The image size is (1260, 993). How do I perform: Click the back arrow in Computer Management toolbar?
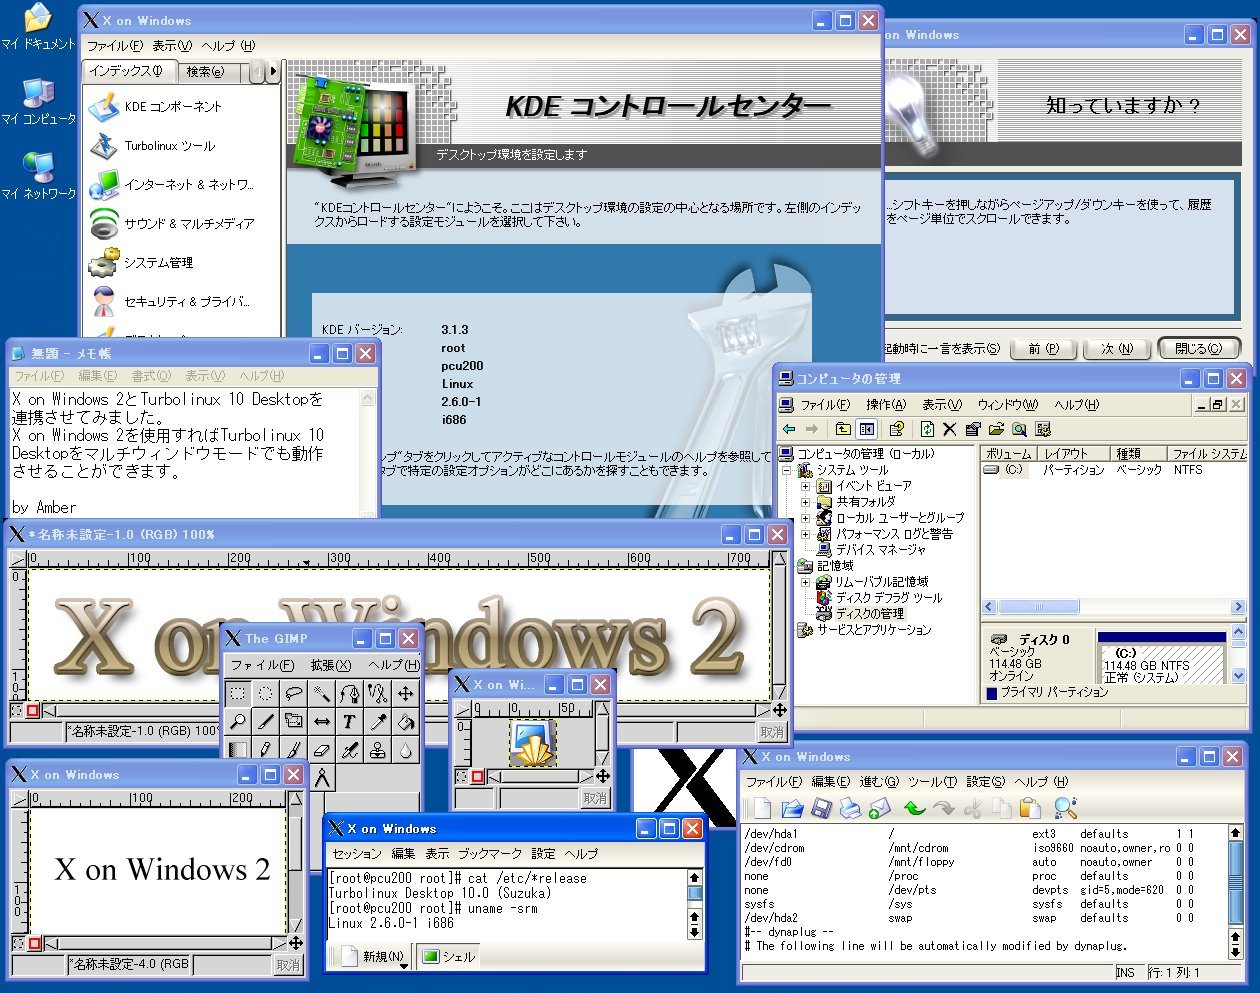(x=789, y=429)
